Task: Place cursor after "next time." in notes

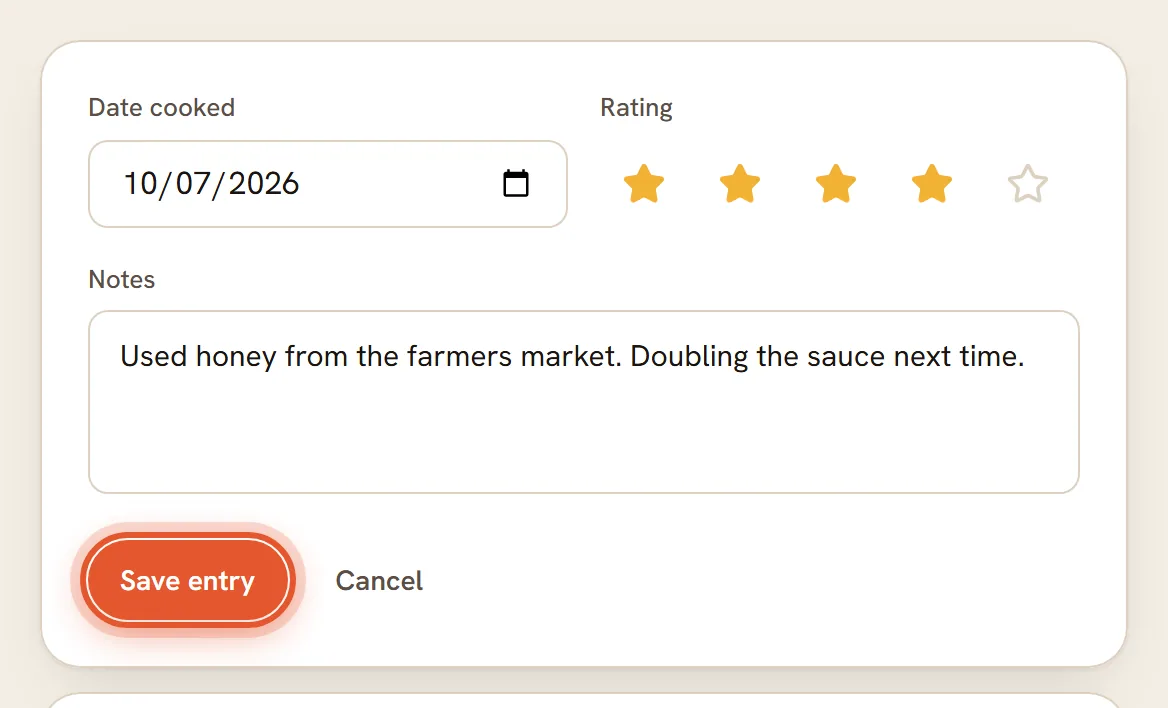Action: (x=1026, y=356)
